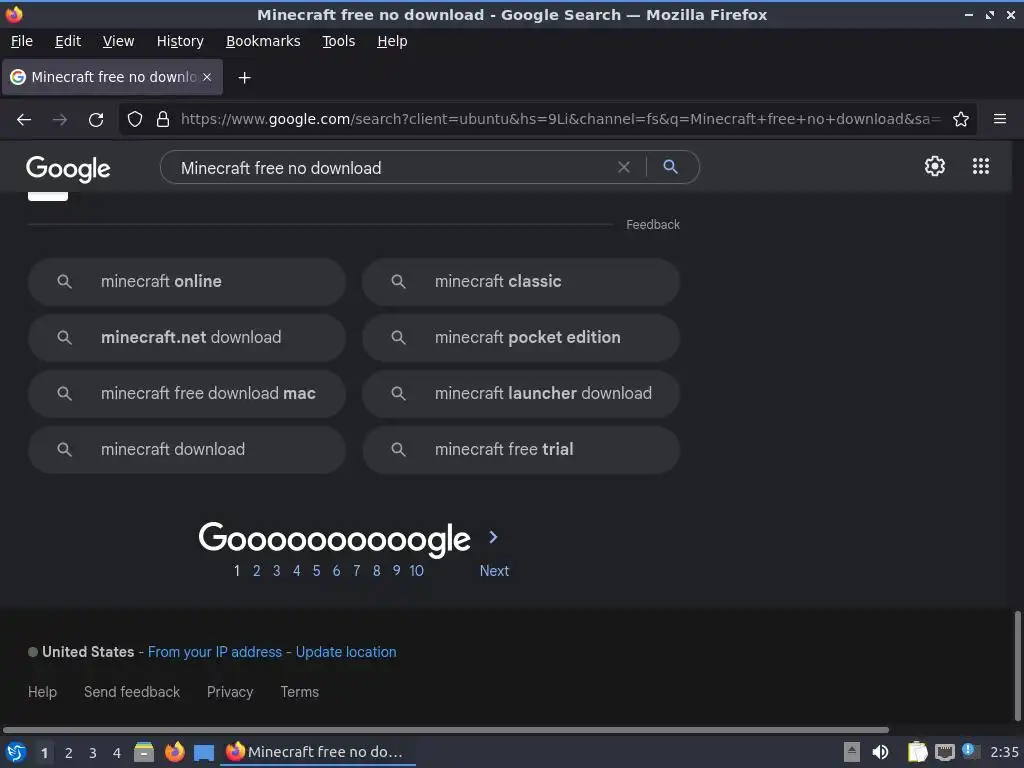Click the horizontal scrollbar at page bottom
Viewport: 1024px width, 768px height.
click(445, 729)
